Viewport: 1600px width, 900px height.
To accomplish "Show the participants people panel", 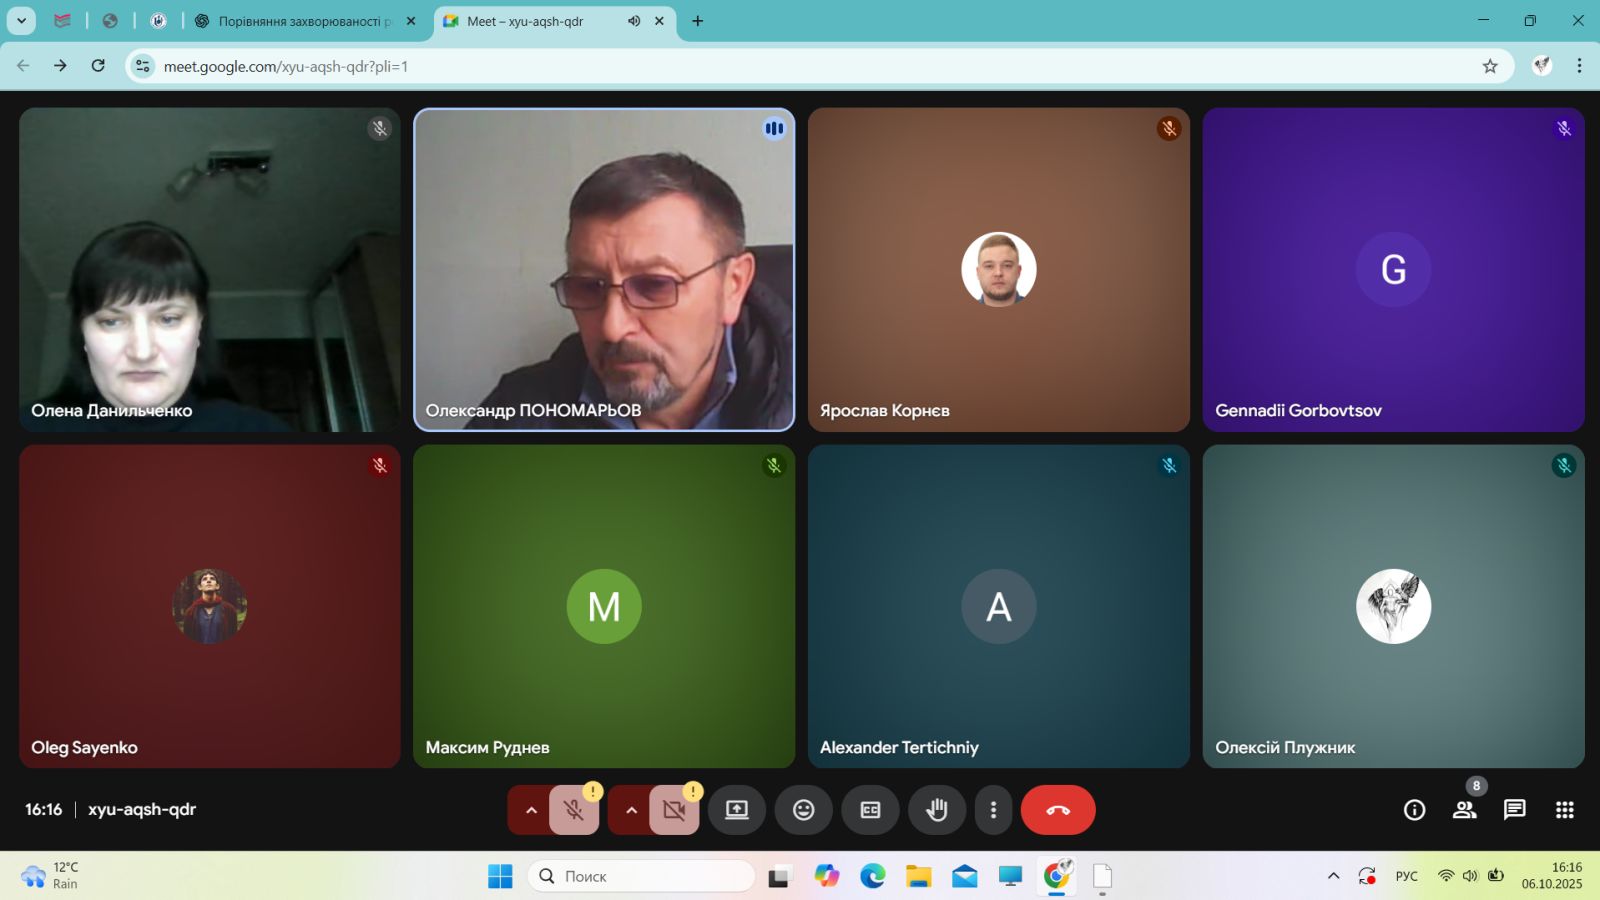I will (1464, 810).
